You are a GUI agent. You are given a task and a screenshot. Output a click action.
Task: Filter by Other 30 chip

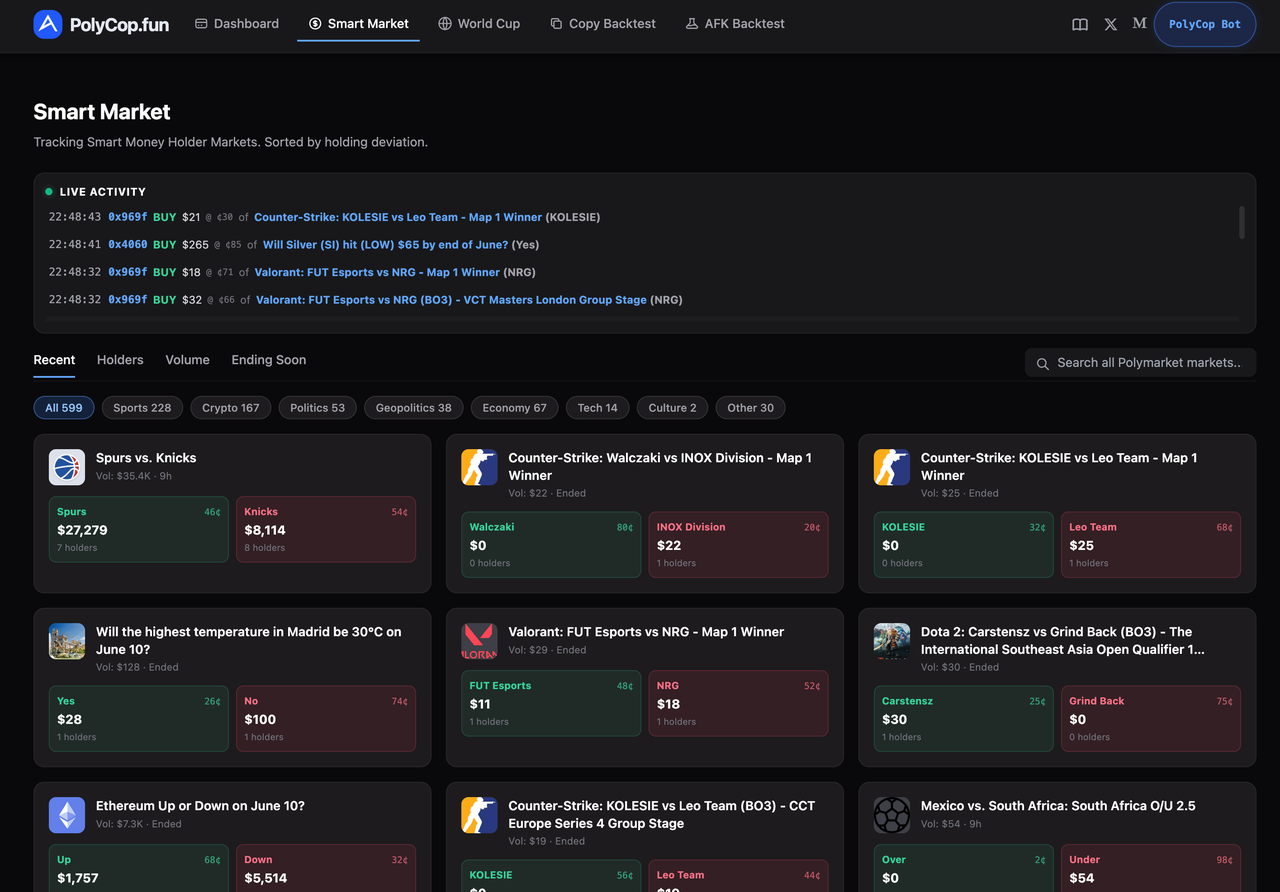point(751,408)
